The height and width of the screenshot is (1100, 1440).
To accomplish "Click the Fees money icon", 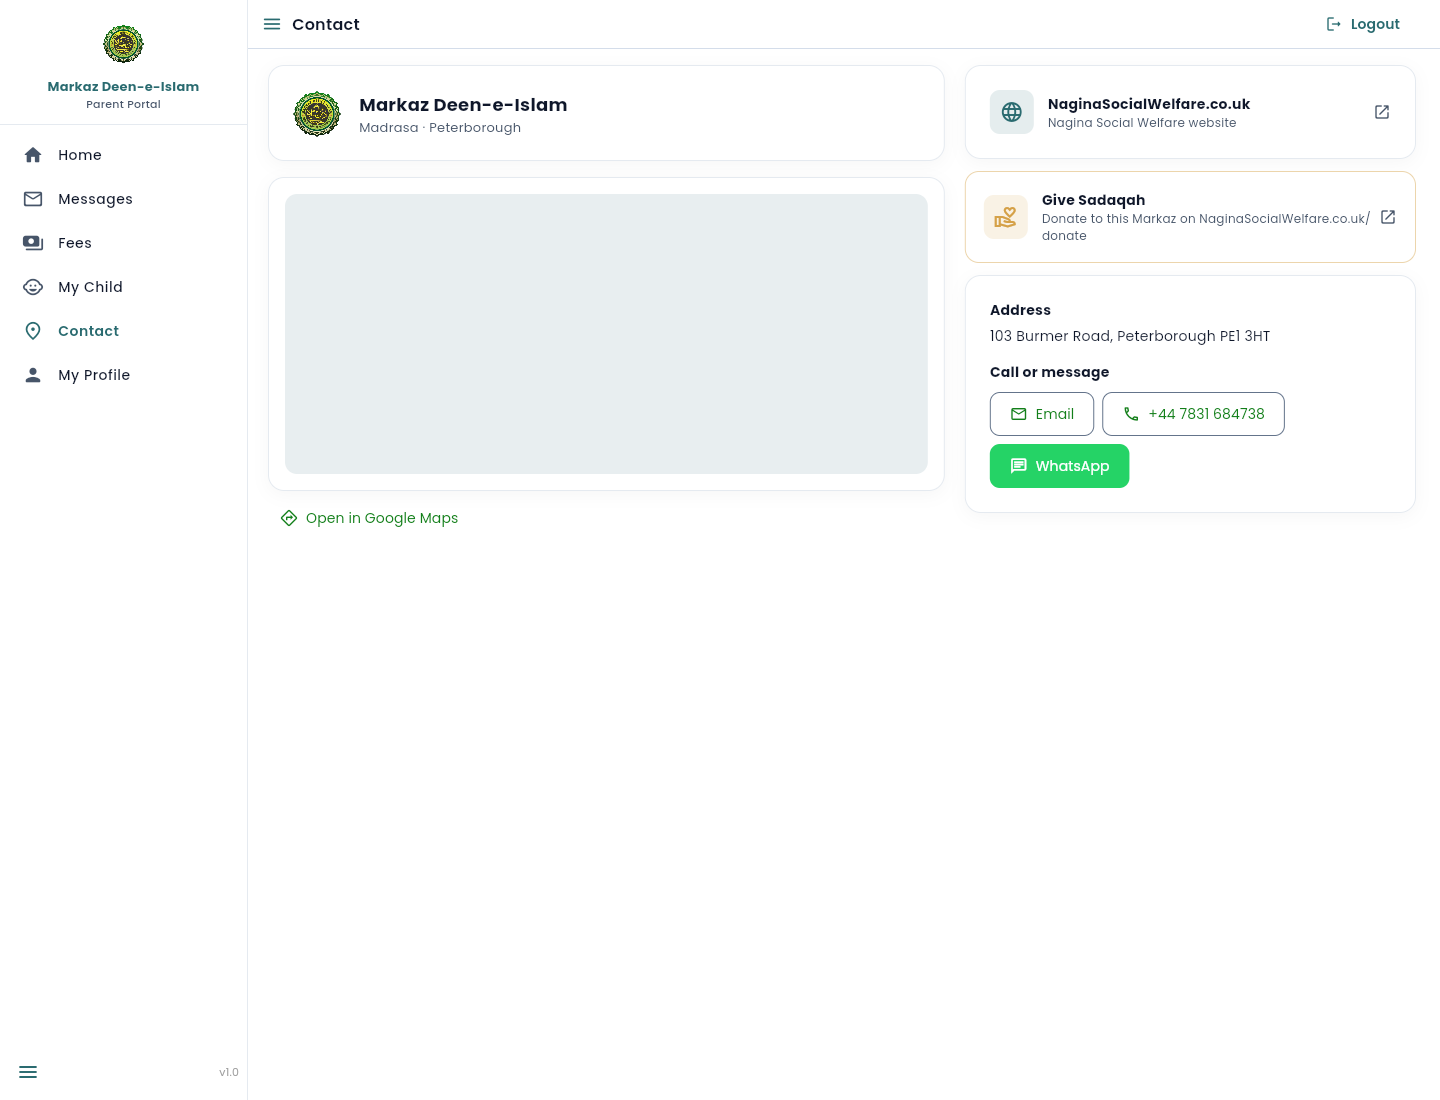I will pyautogui.click(x=33, y=243).
